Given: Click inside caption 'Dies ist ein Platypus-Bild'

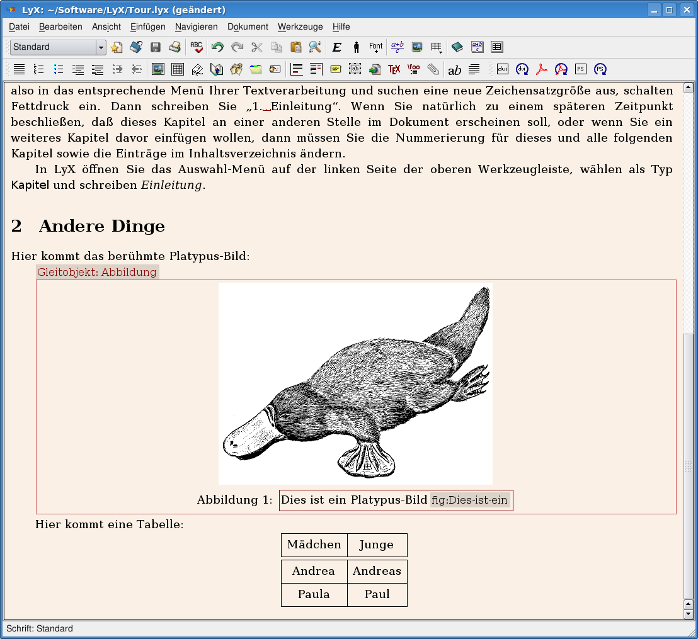Looking at the screenshot, I should 354,500.
